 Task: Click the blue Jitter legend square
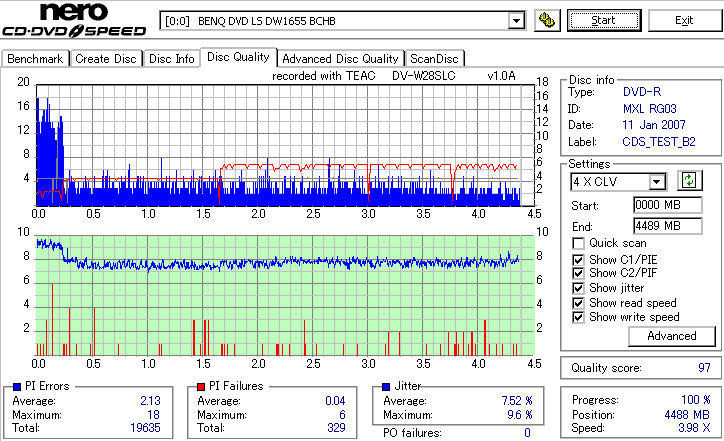[x=384, y=386]
